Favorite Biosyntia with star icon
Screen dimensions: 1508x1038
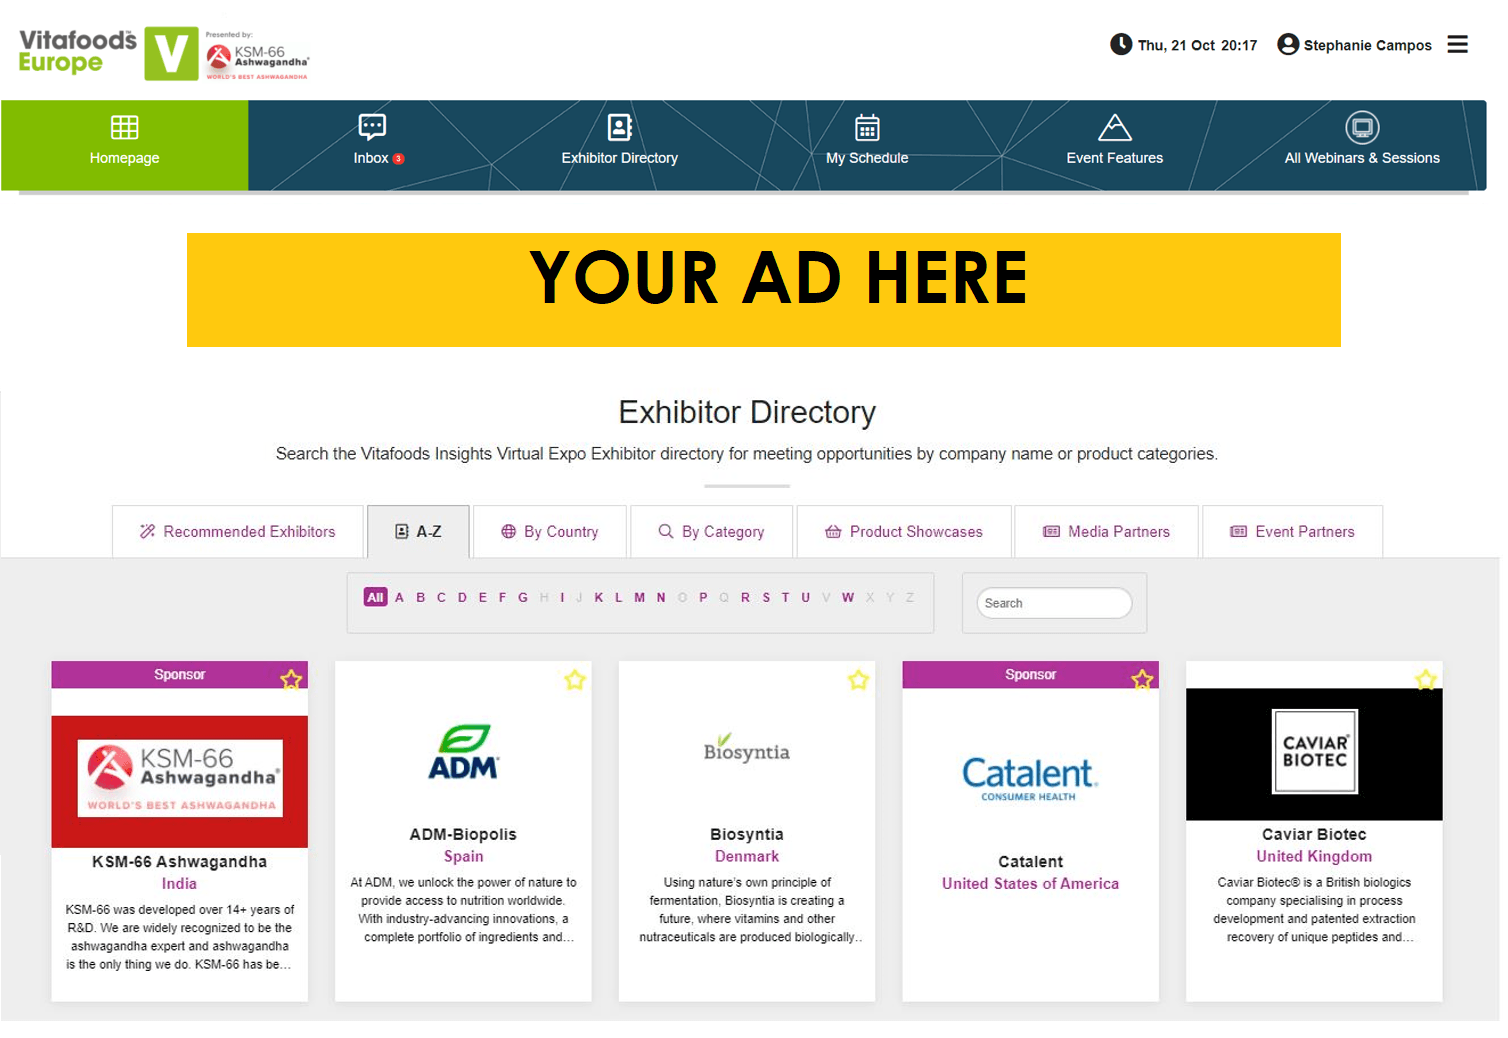(x=858, y=680)
